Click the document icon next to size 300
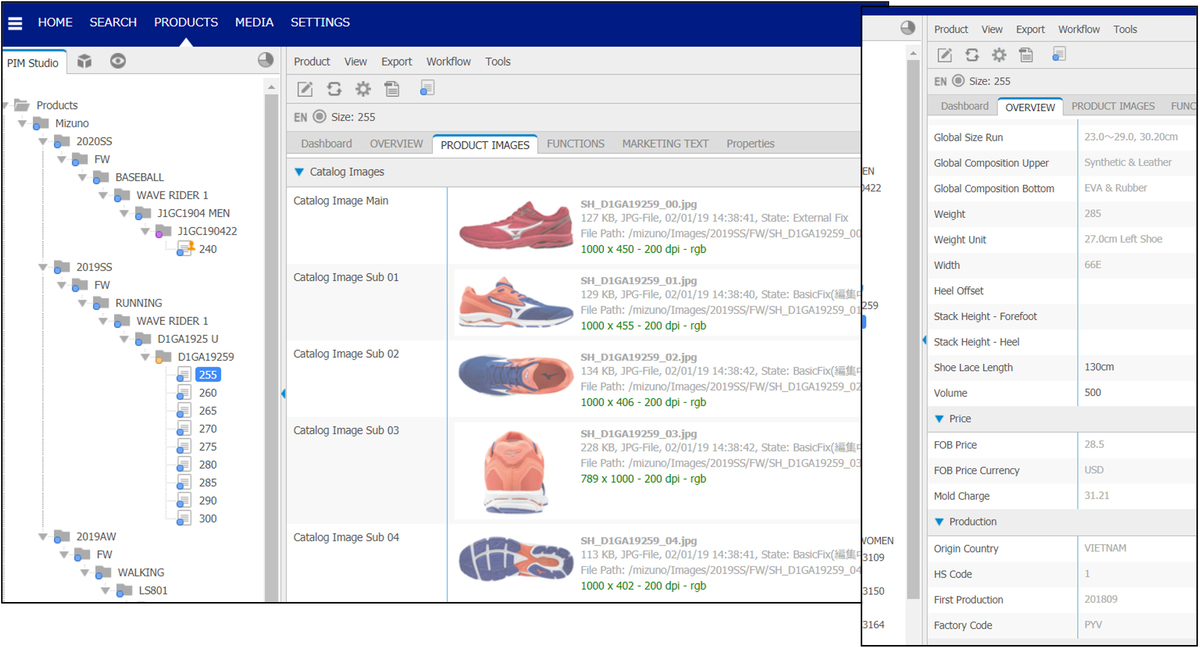Viewport: 1200px width, 647px height. coord(184,518)
